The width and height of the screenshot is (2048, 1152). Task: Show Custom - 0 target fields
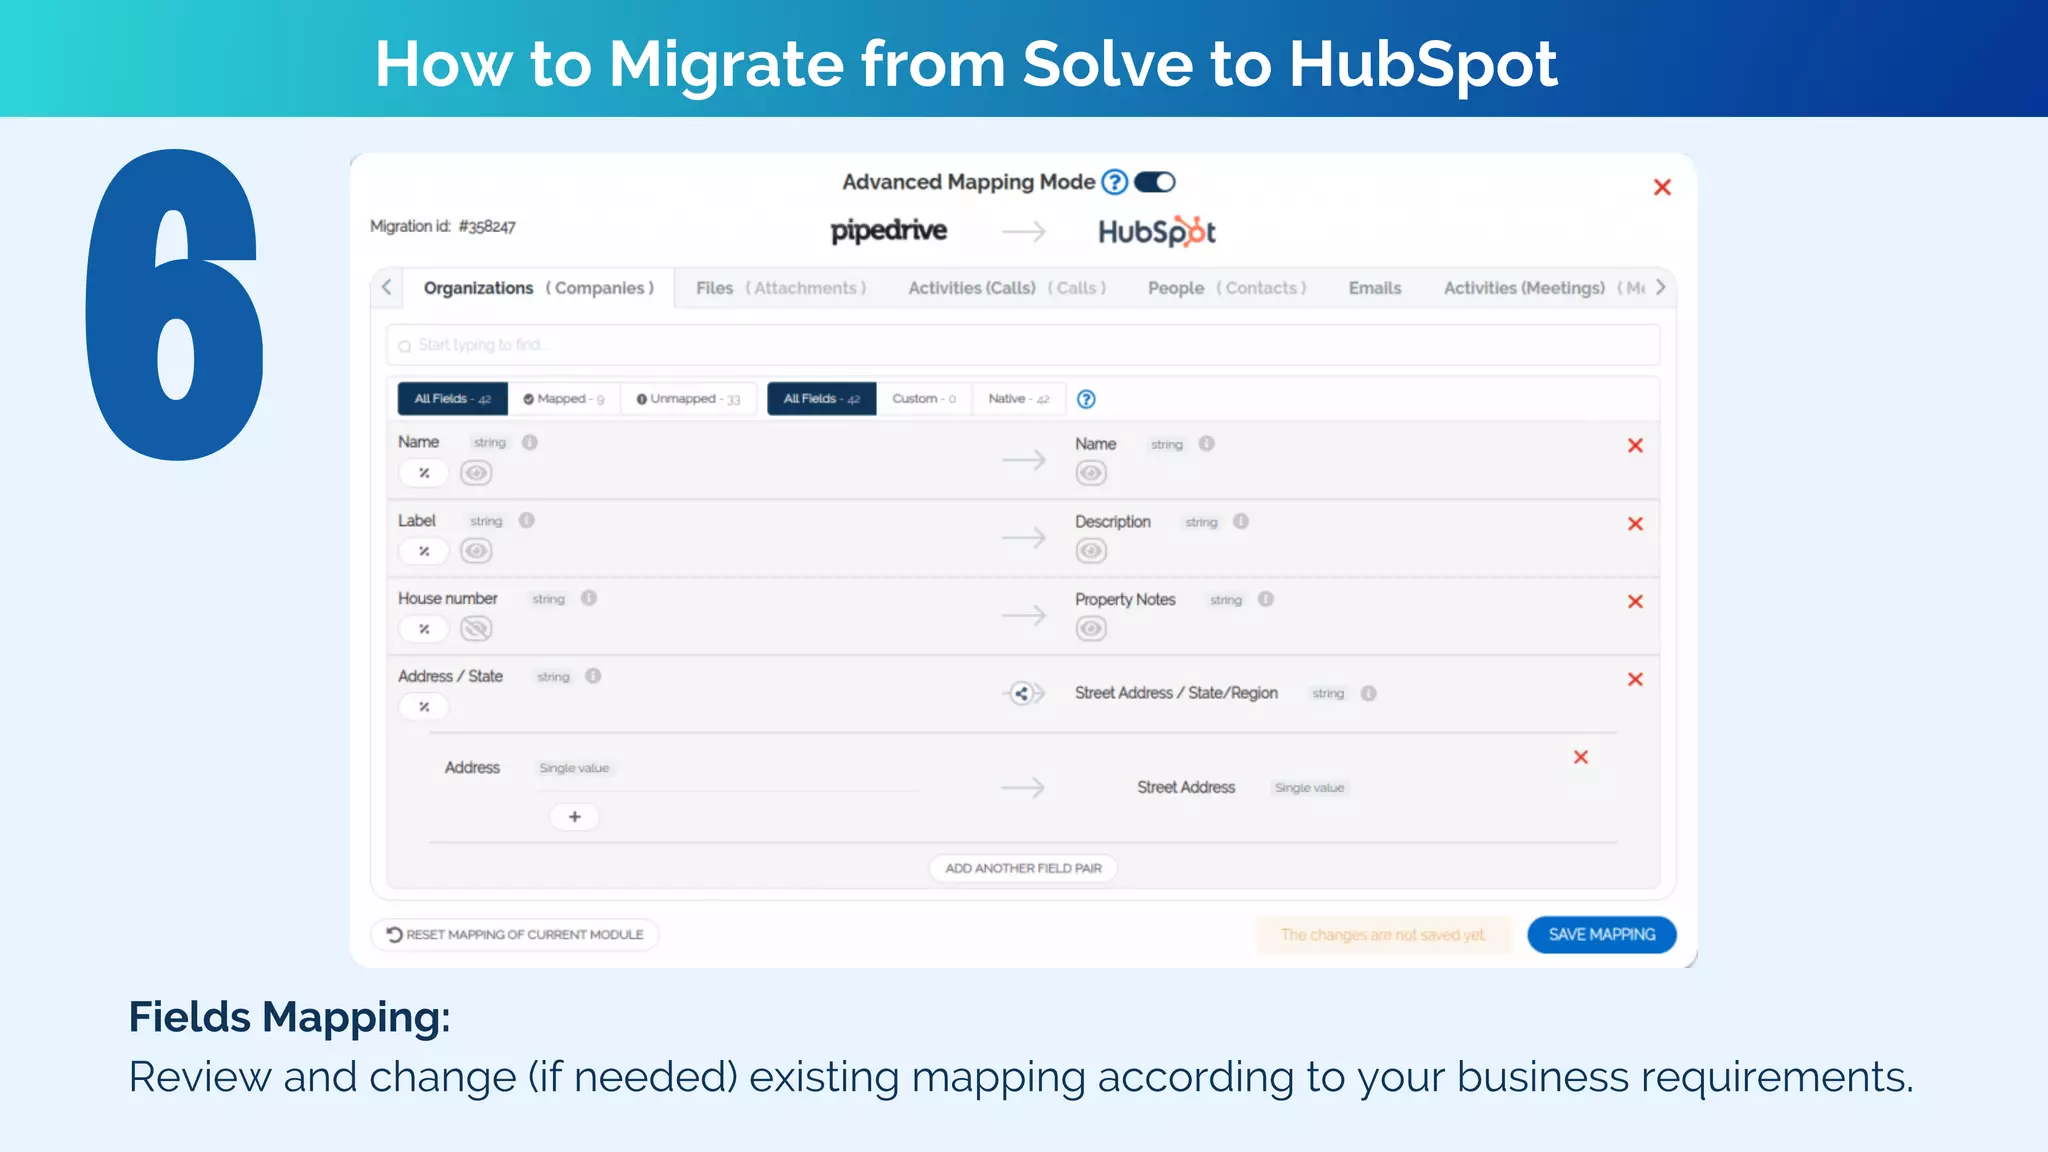coord(924,398)
